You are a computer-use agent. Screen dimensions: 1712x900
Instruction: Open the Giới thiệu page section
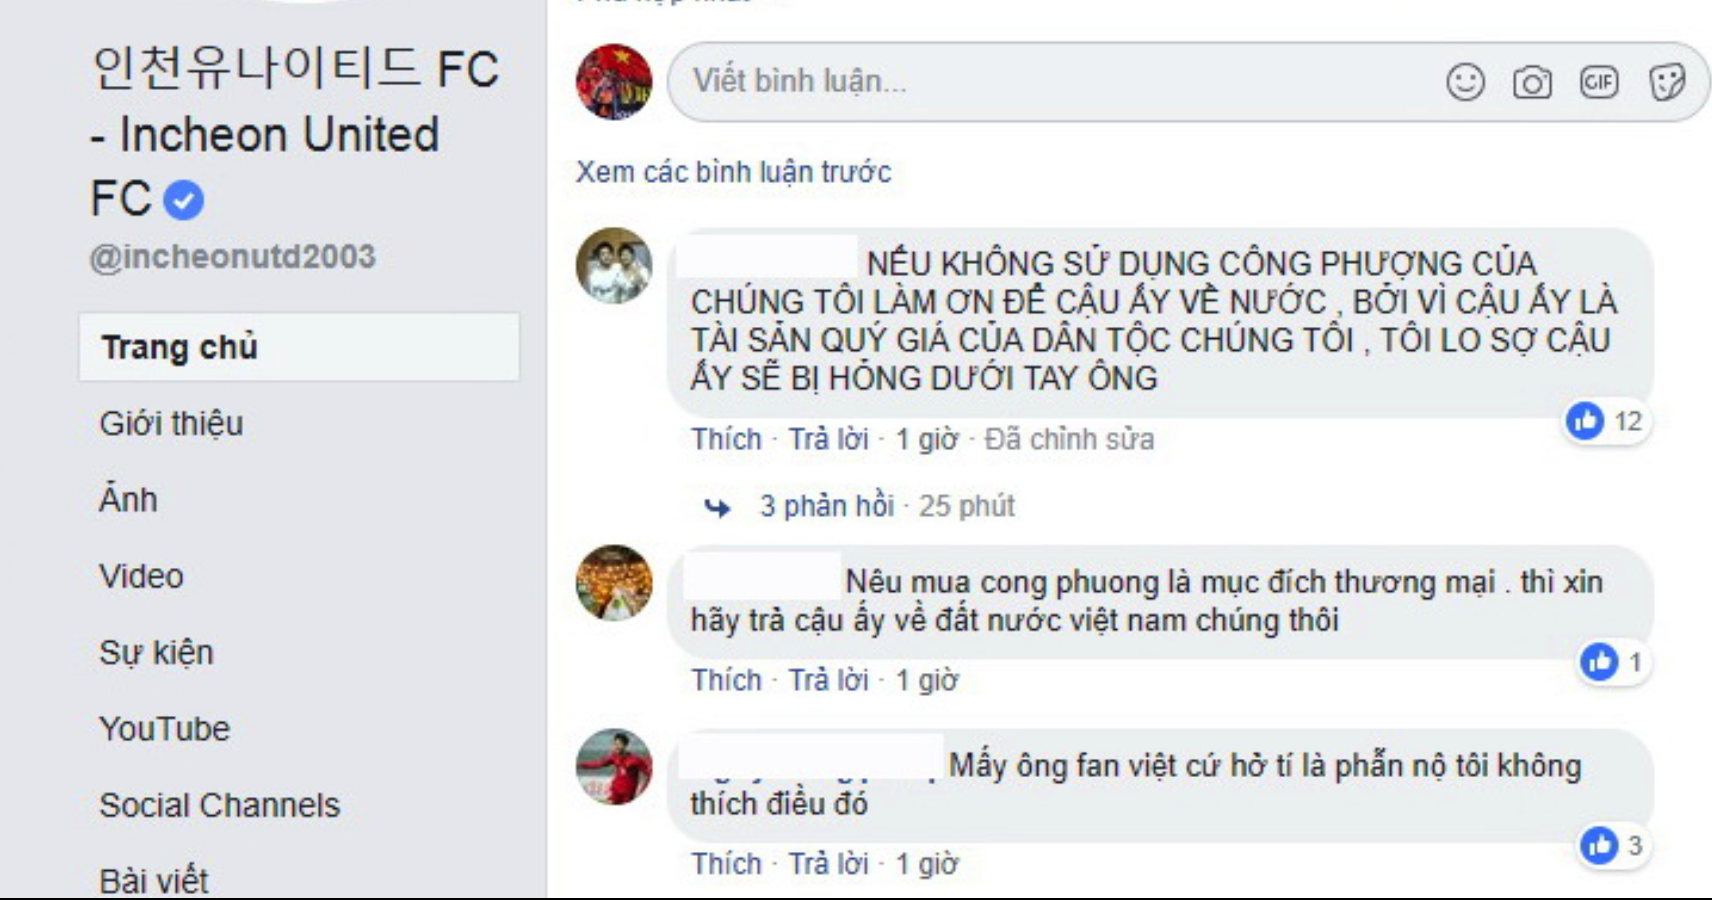[x=171, y=424]
